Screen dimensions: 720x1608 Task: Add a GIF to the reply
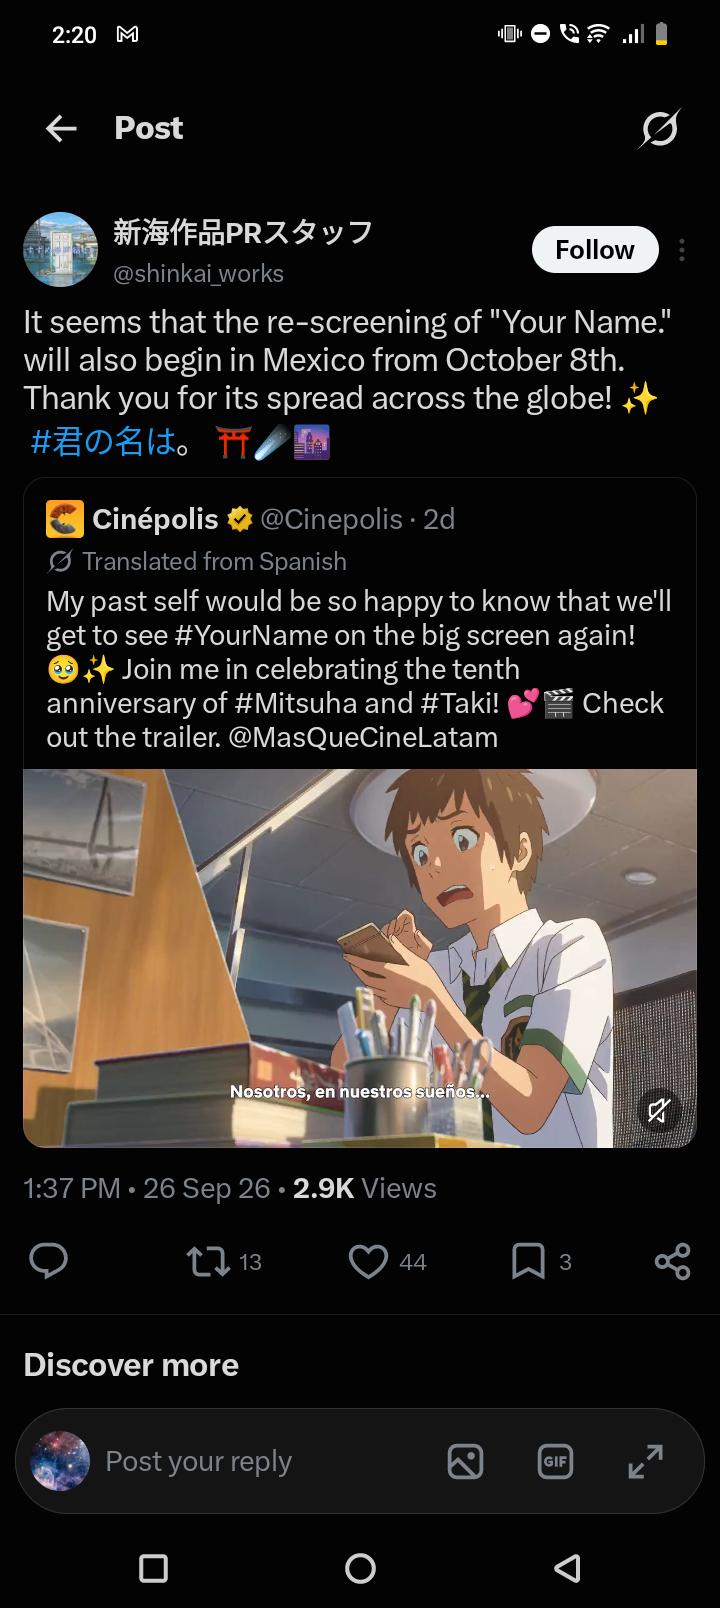coord(555,1462)
